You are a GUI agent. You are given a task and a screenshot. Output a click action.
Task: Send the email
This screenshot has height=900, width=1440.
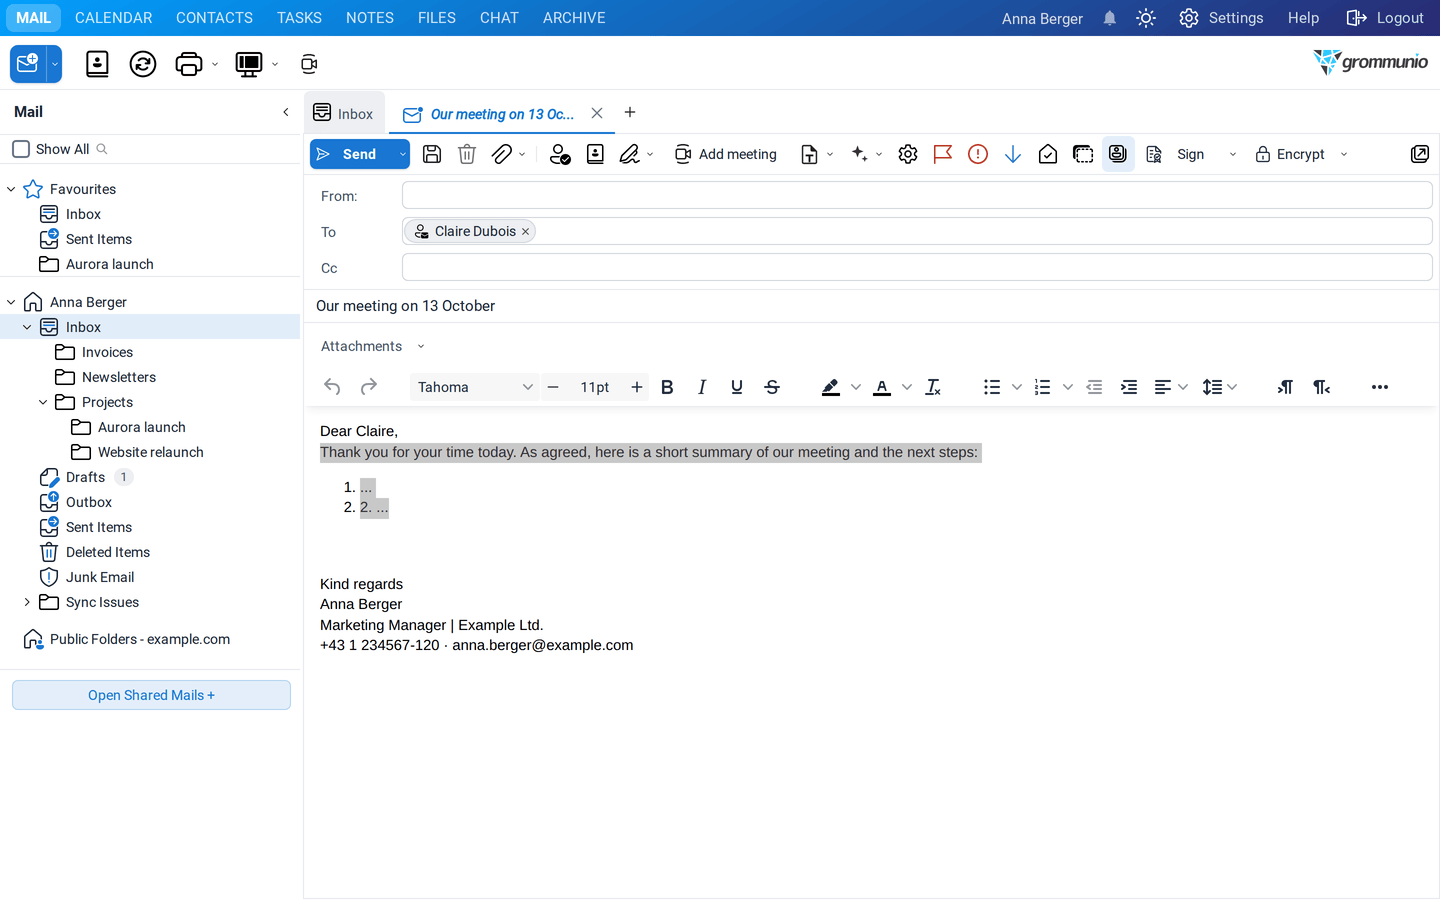[352, 154]
